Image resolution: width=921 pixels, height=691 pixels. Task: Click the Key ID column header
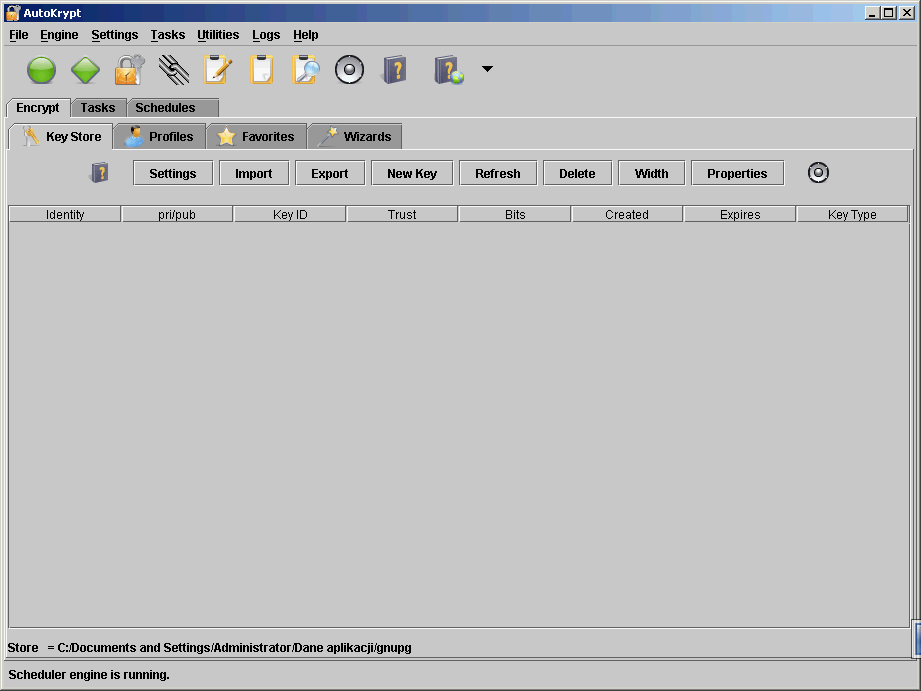point(290,214)
